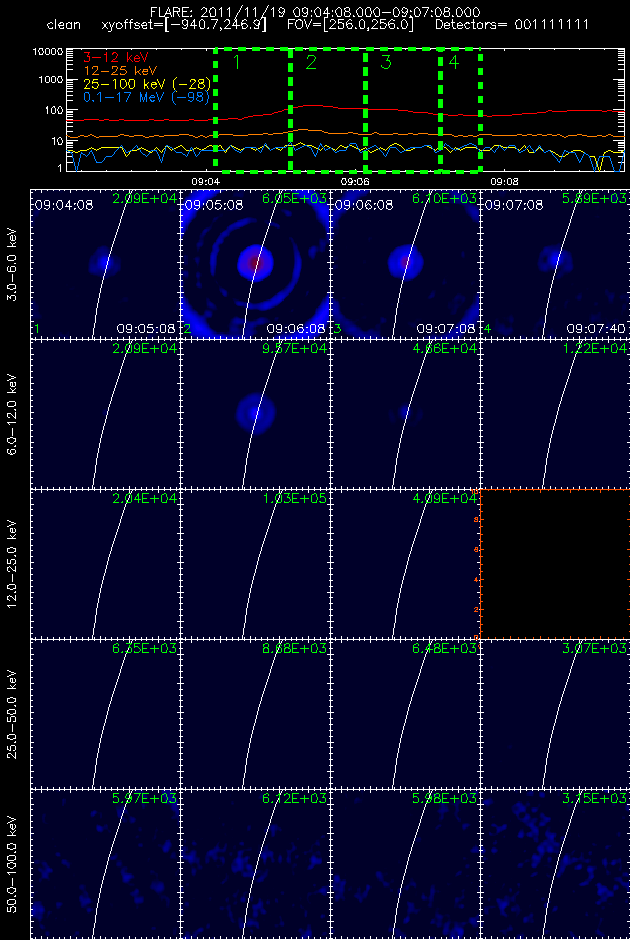
Task: Select the orange 12-25 keV legend entry
Action: pyautogui.click(x=120, y=71)
